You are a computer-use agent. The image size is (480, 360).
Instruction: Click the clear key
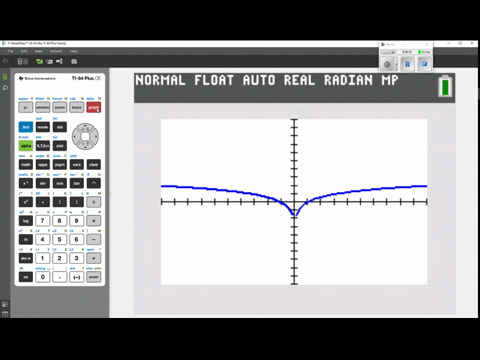coord(94,164)
